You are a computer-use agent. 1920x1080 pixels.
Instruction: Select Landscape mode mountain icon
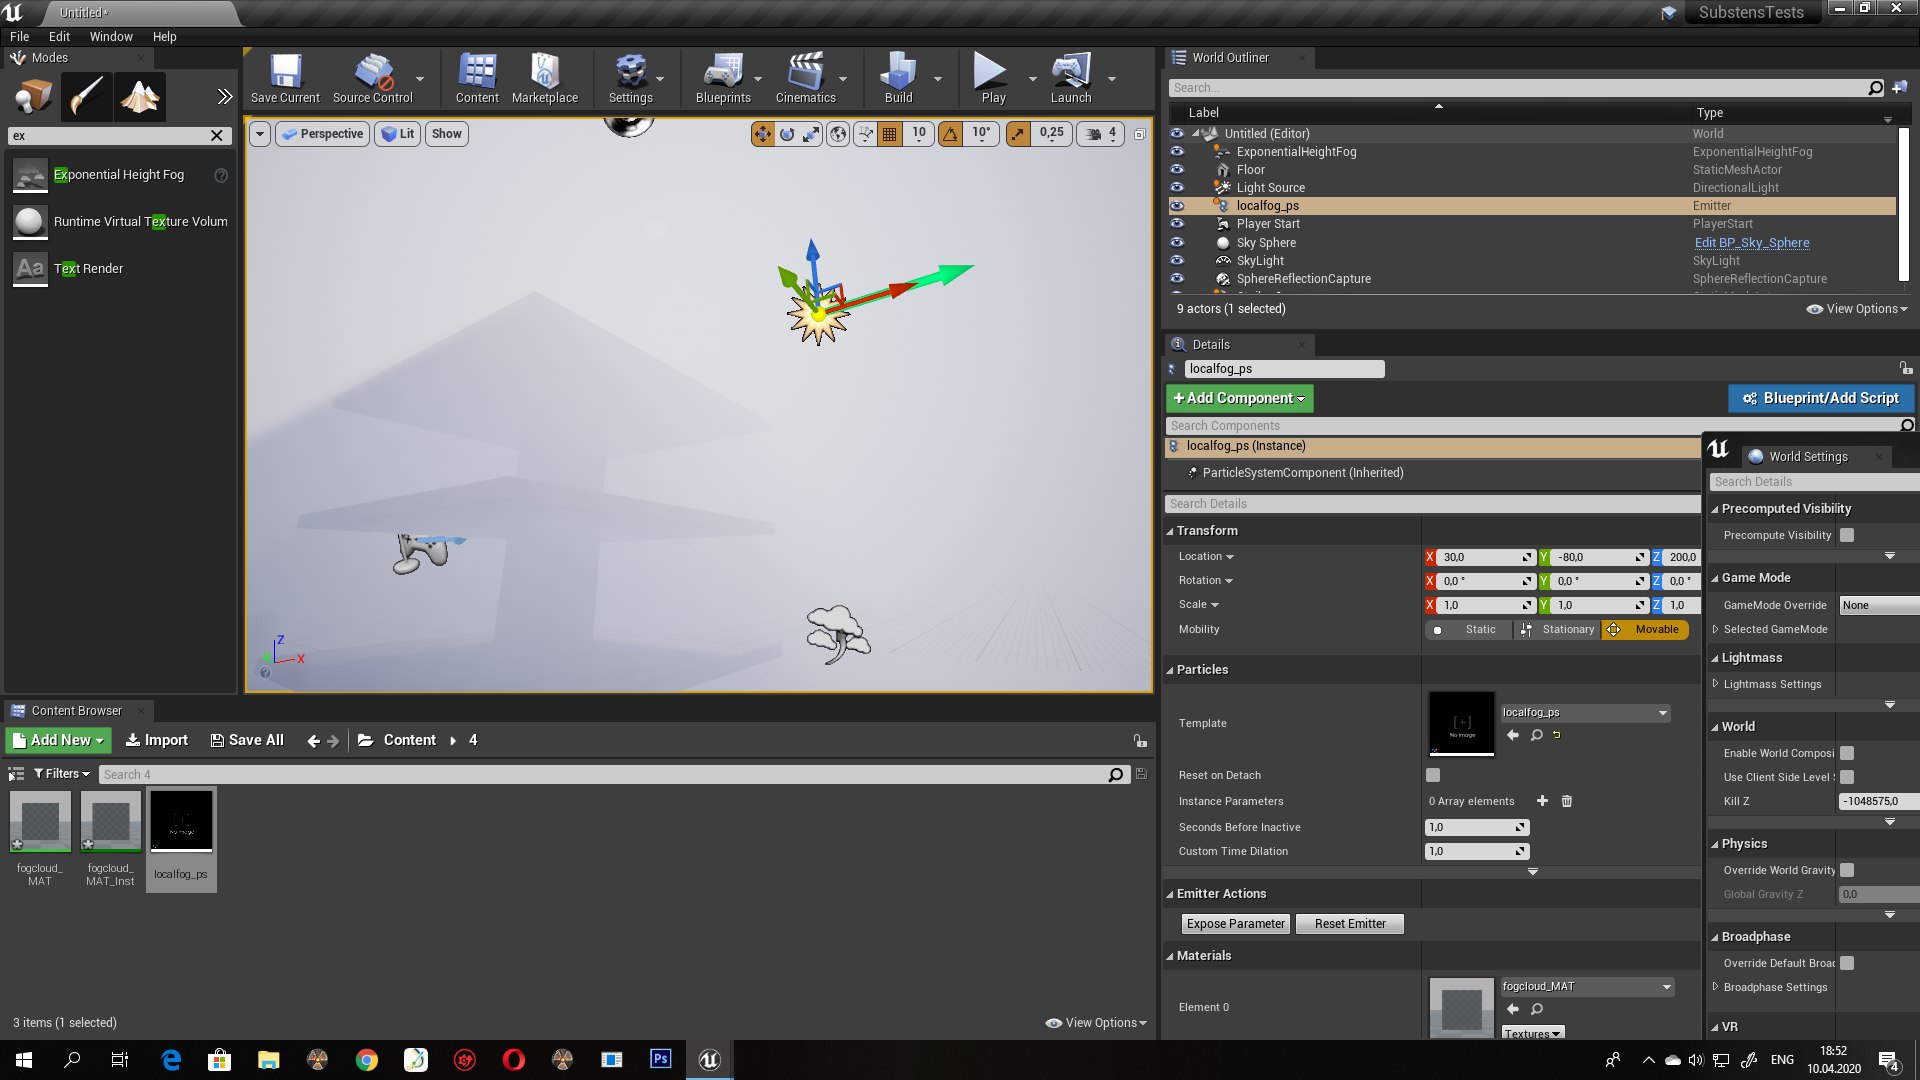pyautogui.click(x=140, y=97)
